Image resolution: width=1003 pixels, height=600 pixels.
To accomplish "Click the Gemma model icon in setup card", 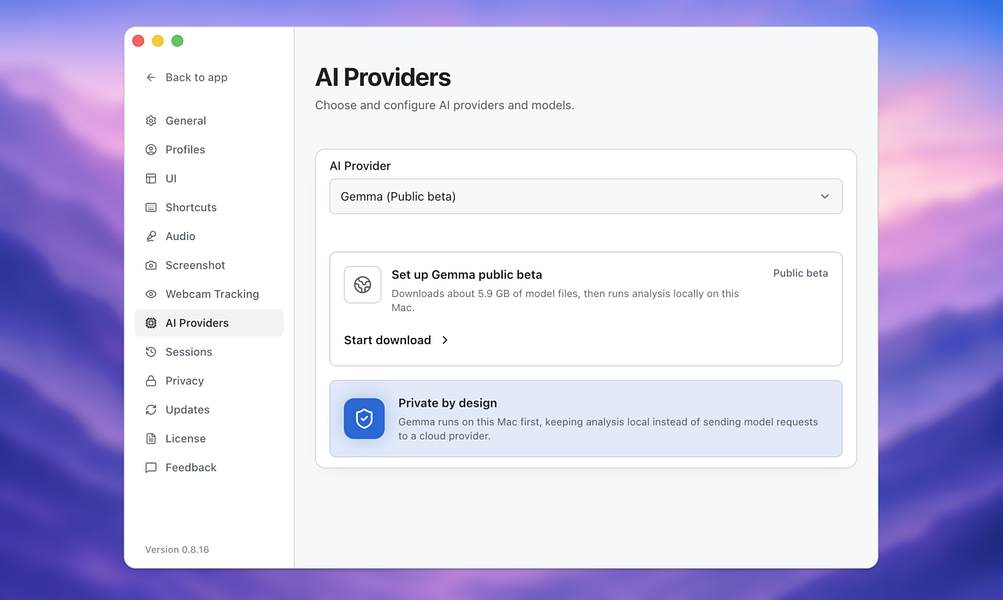I will (363, 285).
